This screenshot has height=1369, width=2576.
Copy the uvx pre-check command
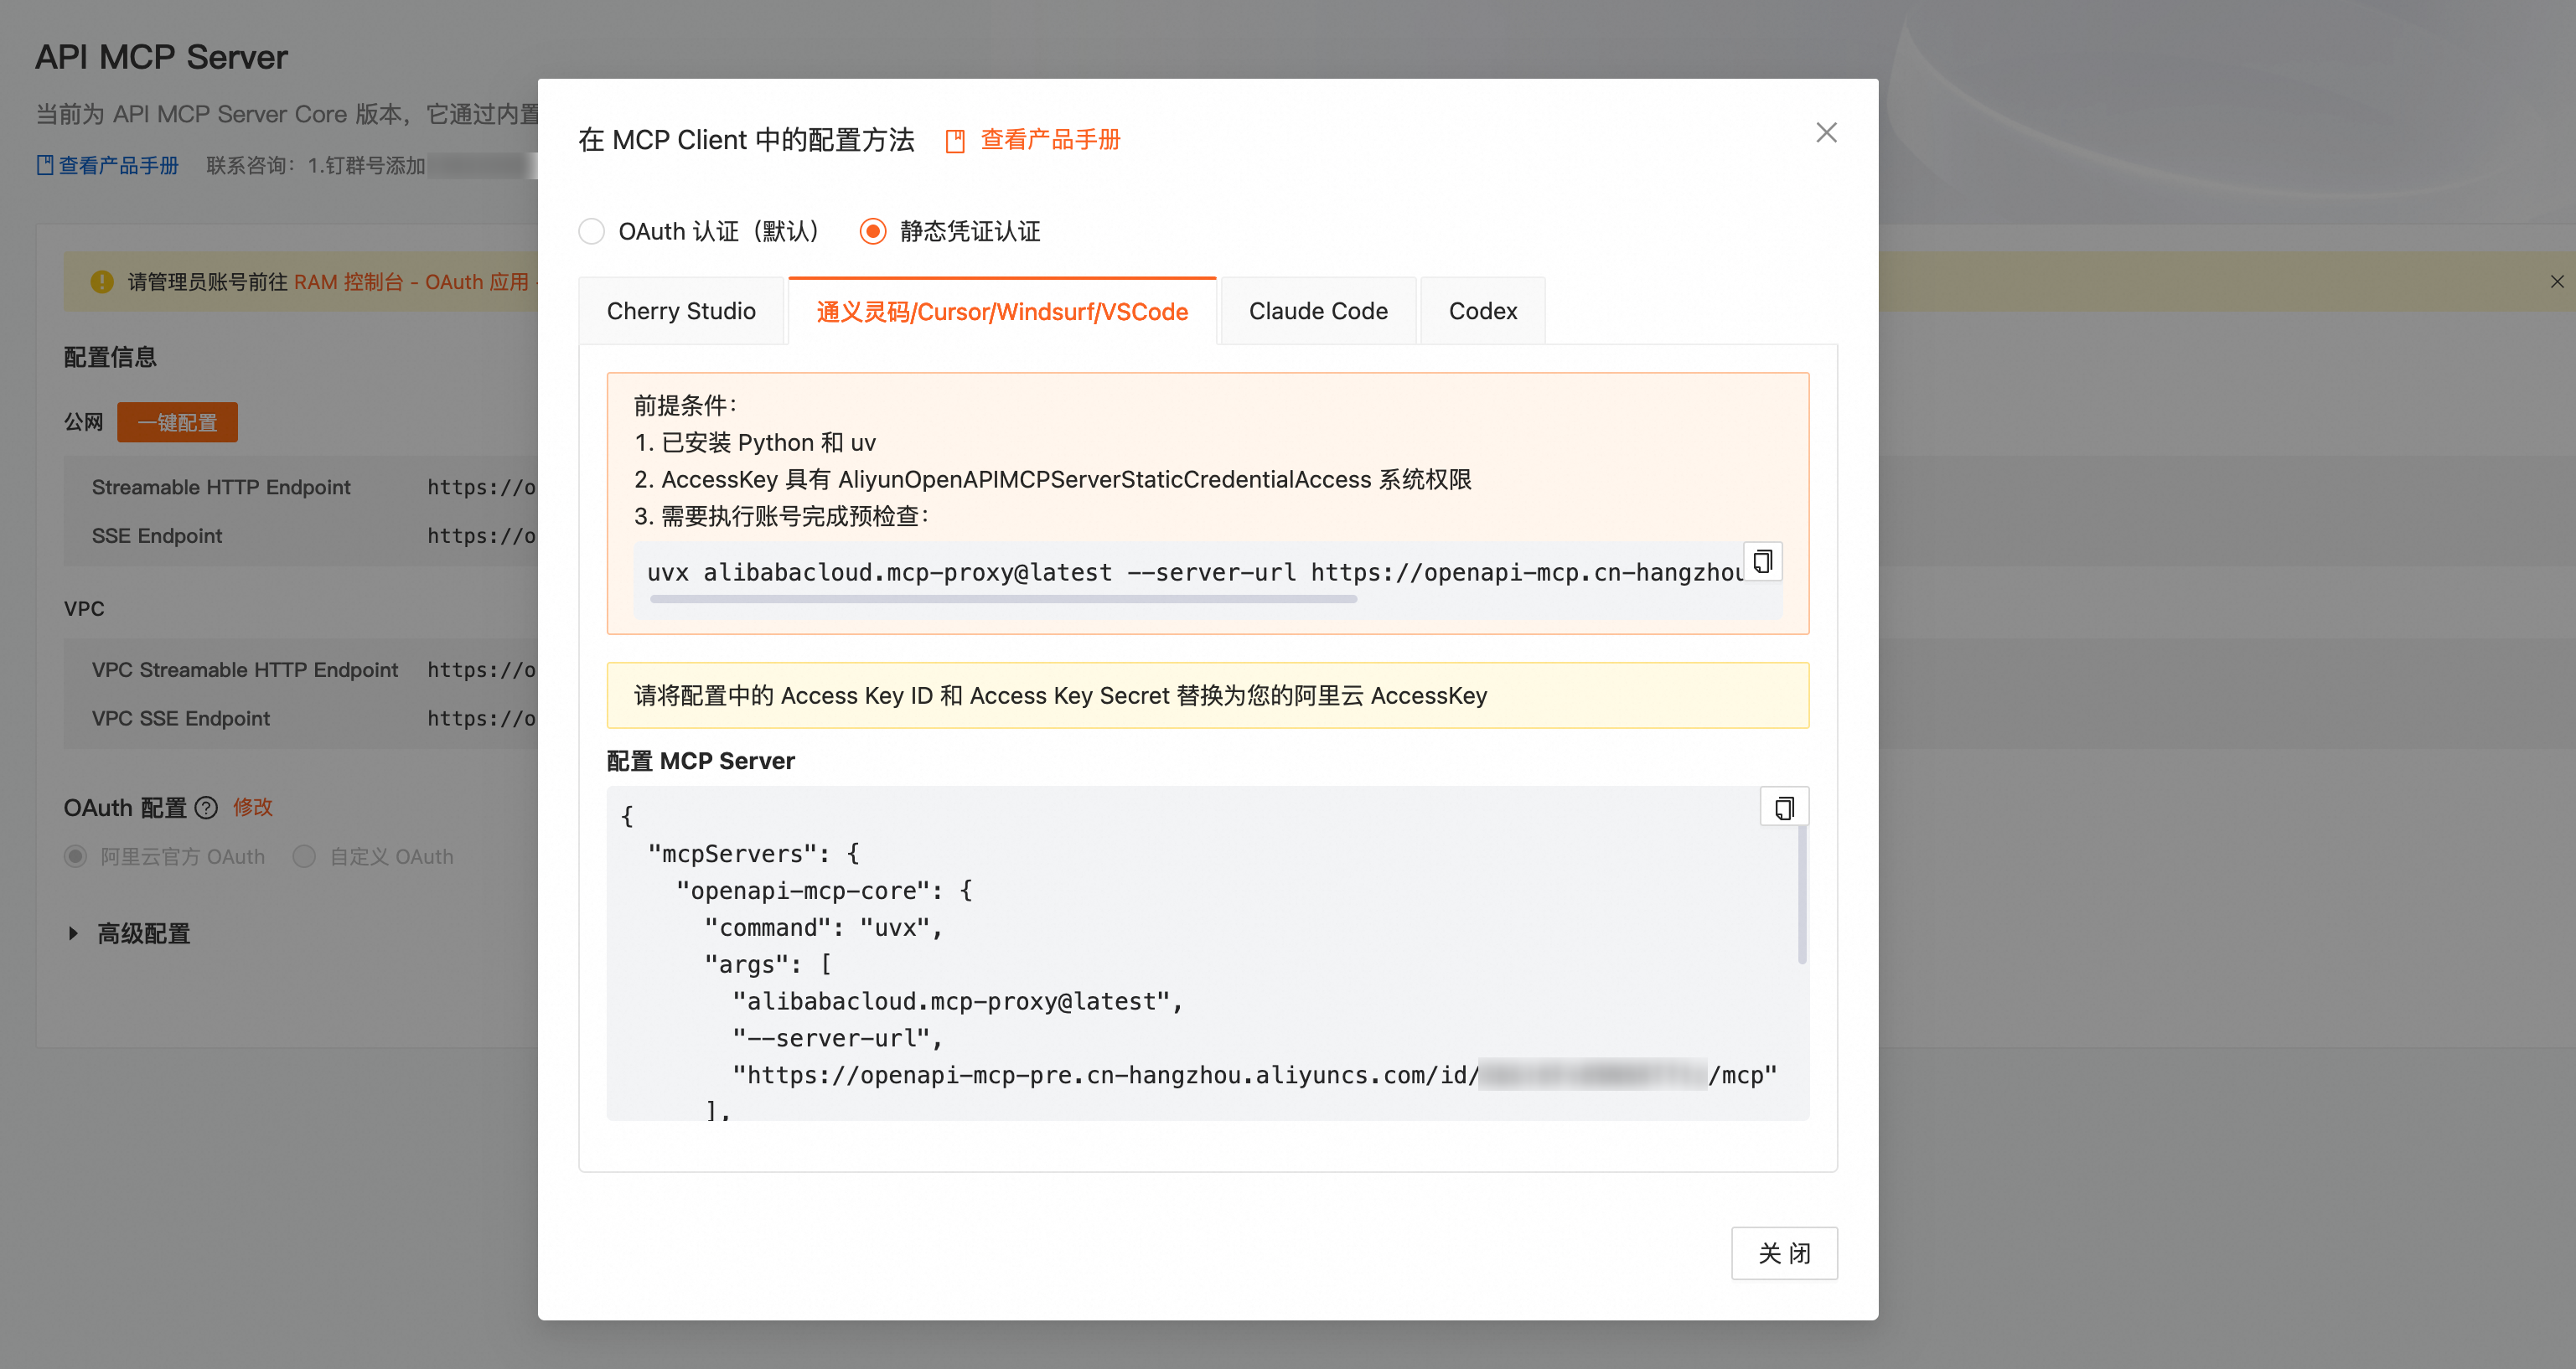click(1763, 561)
